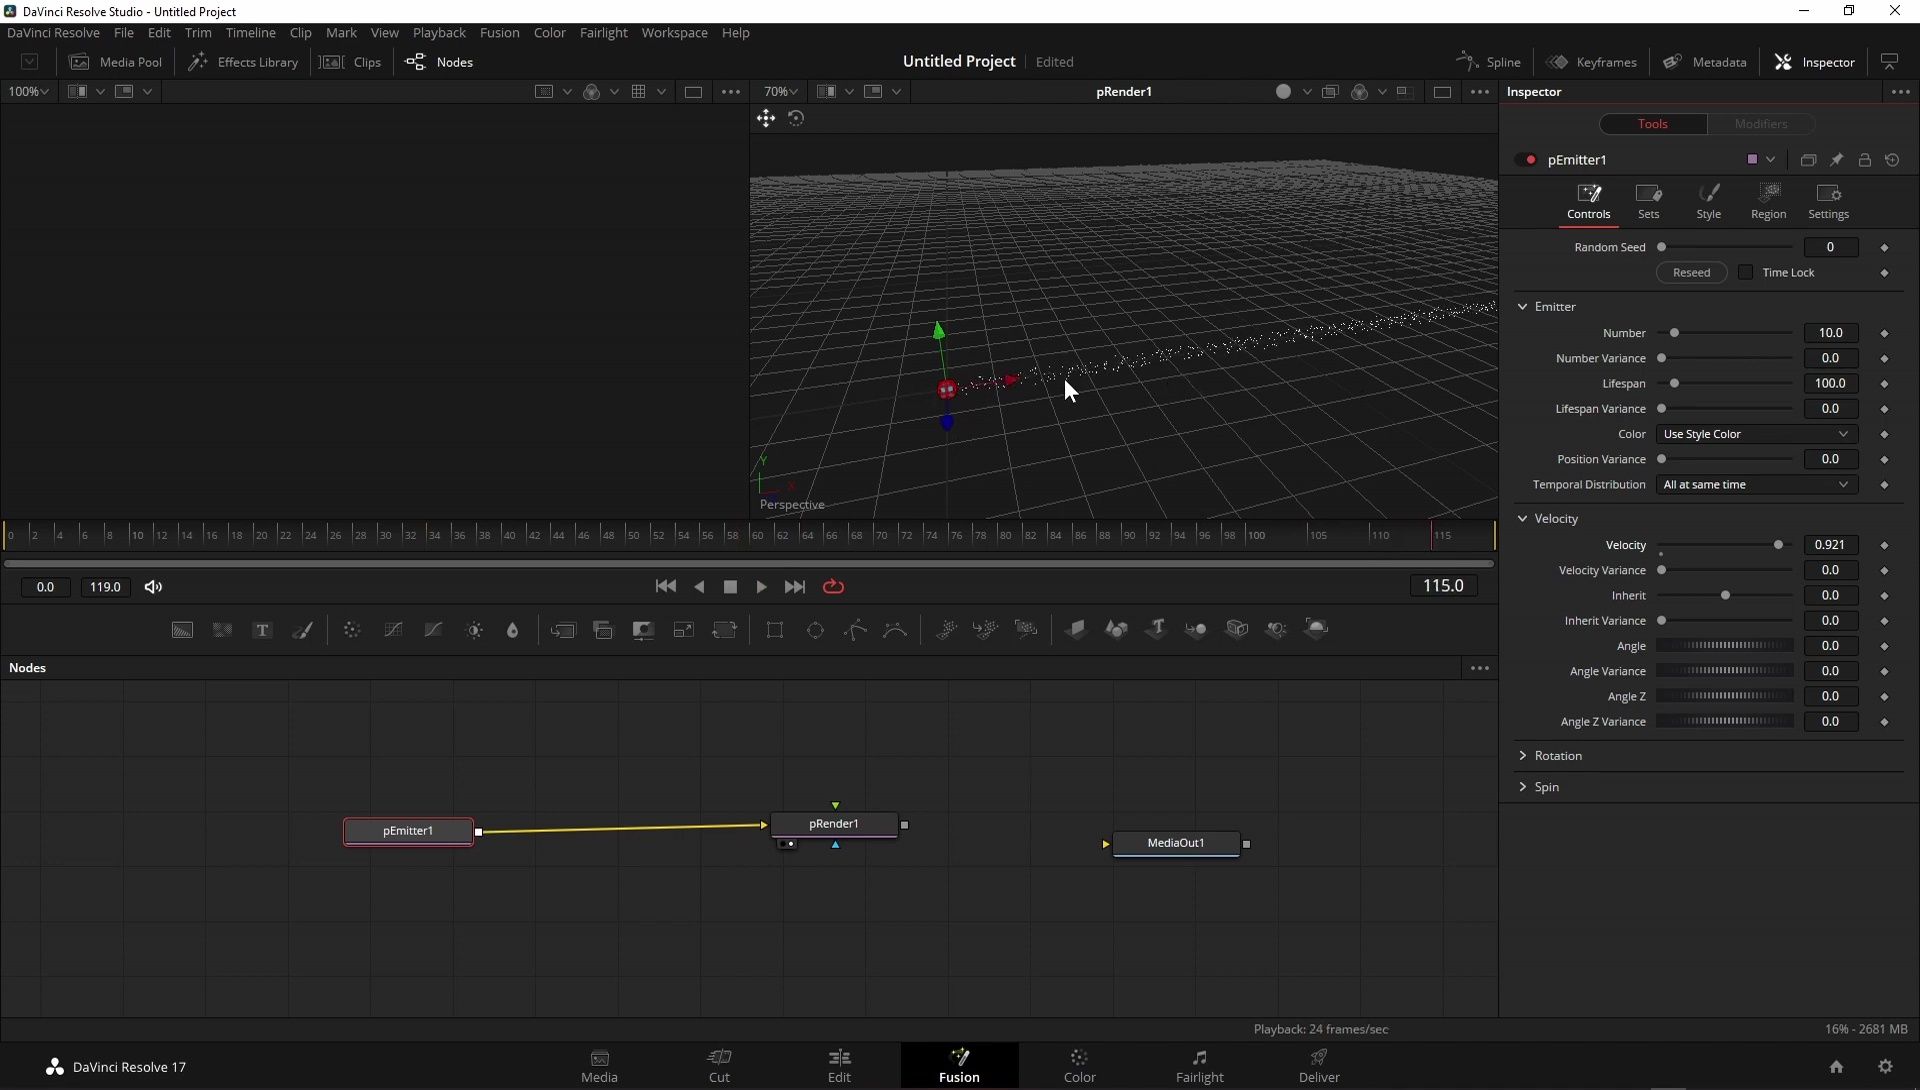Add Renderer 3D tool icon

[1316, 629]
